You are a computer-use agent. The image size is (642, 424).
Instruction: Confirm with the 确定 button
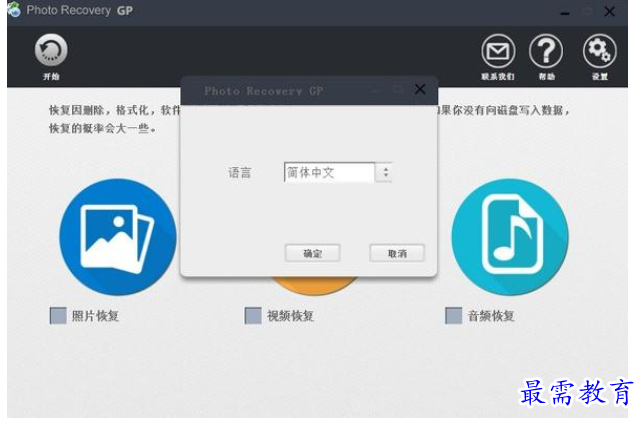312,253
